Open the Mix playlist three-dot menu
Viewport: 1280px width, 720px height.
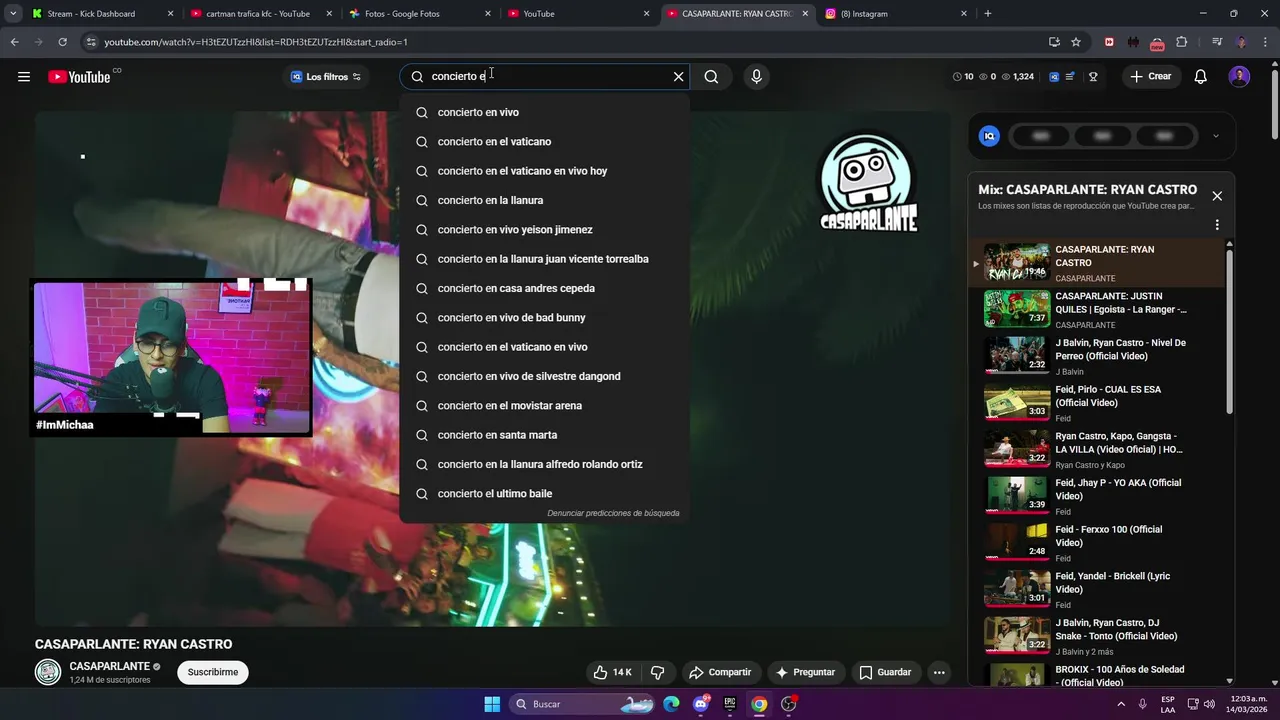(1217, 225)
